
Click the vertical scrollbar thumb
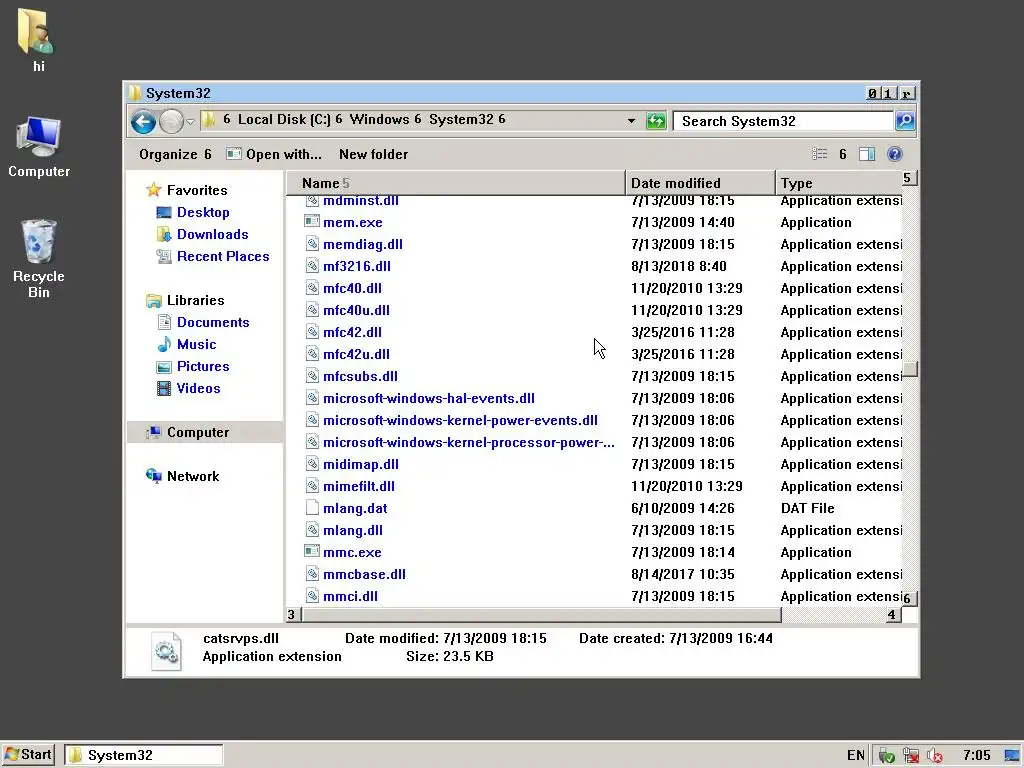(910, 370)
